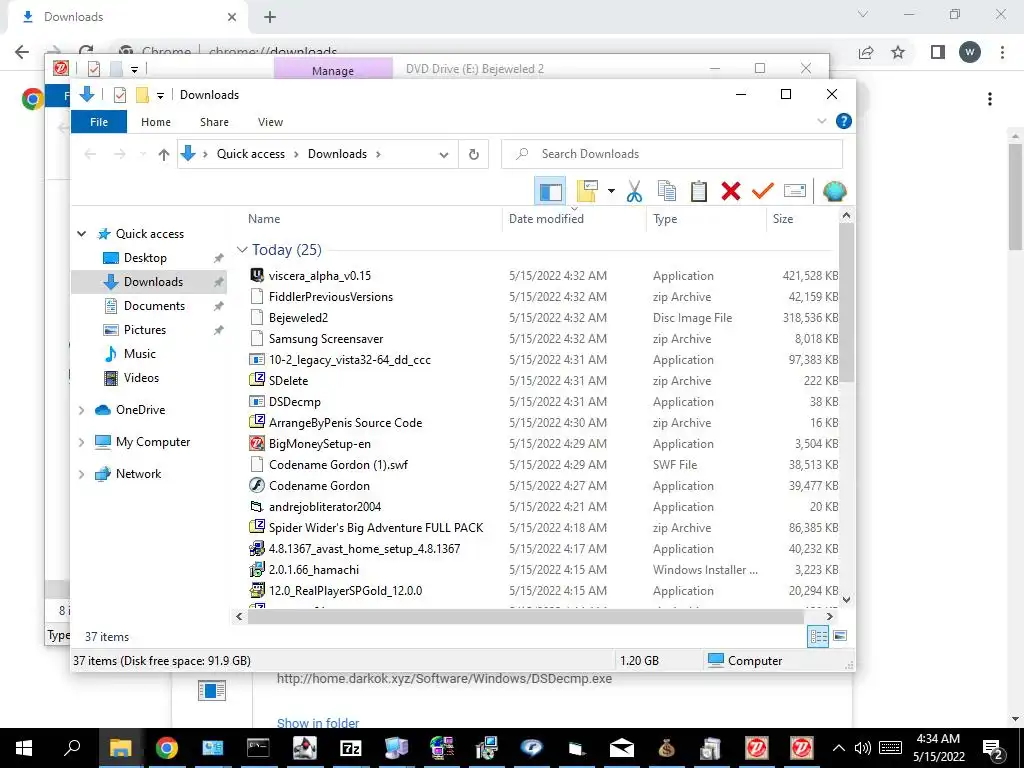Open new Chrome tab plus button
Screen dimensions: 1024x768
(x=270, y=17)
